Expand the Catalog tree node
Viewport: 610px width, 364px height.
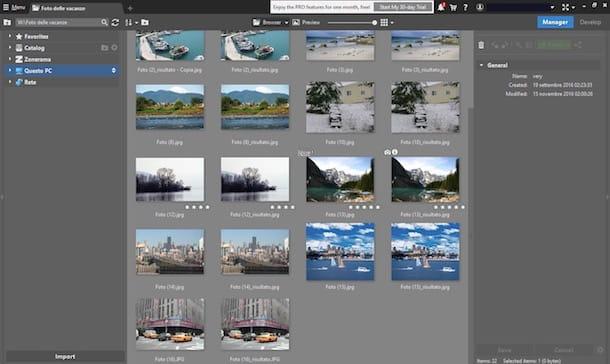[x=10, y=47]
